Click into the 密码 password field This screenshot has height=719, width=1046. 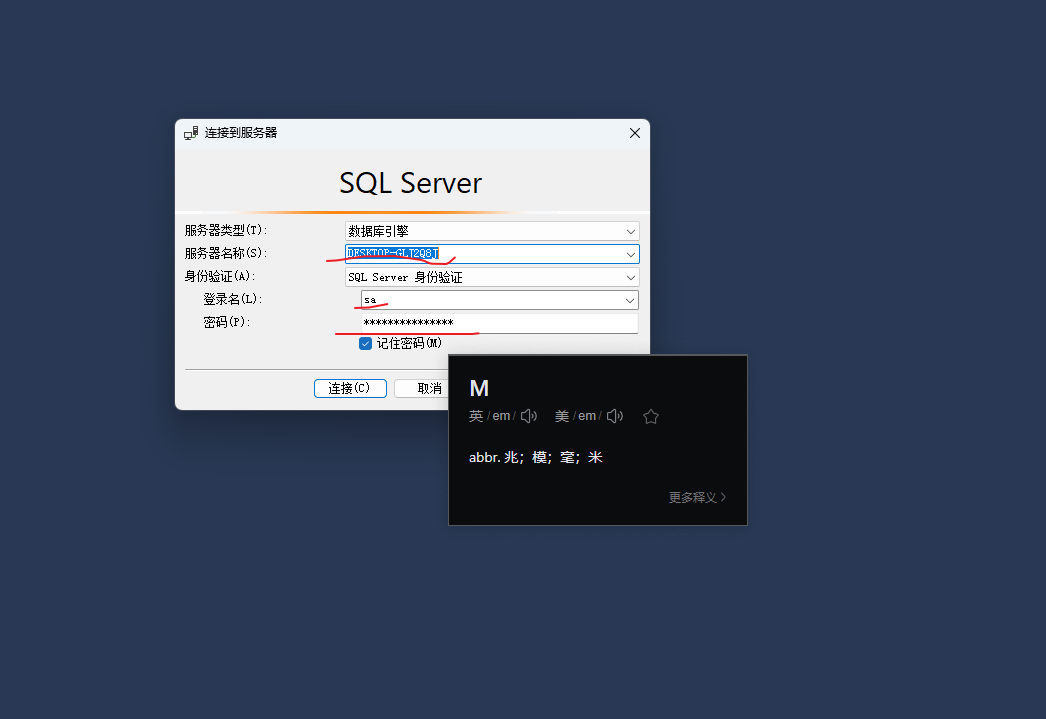pyautogui.click(x=500, y=323)
